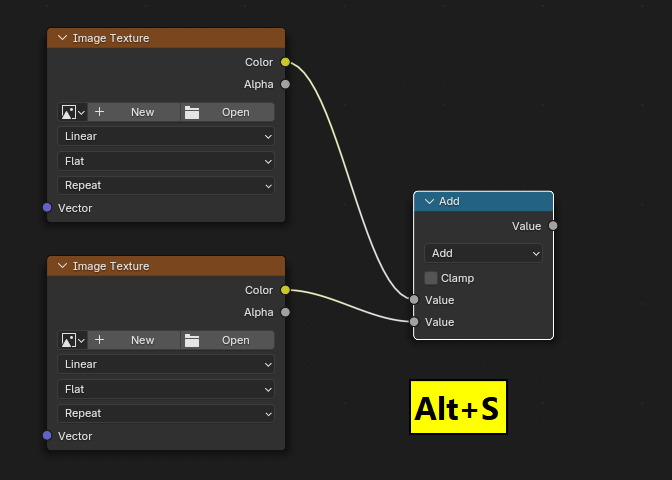Click the plus icon in bottom New button
The width and height of the screenshot is (672, 480).
point(99,340)
